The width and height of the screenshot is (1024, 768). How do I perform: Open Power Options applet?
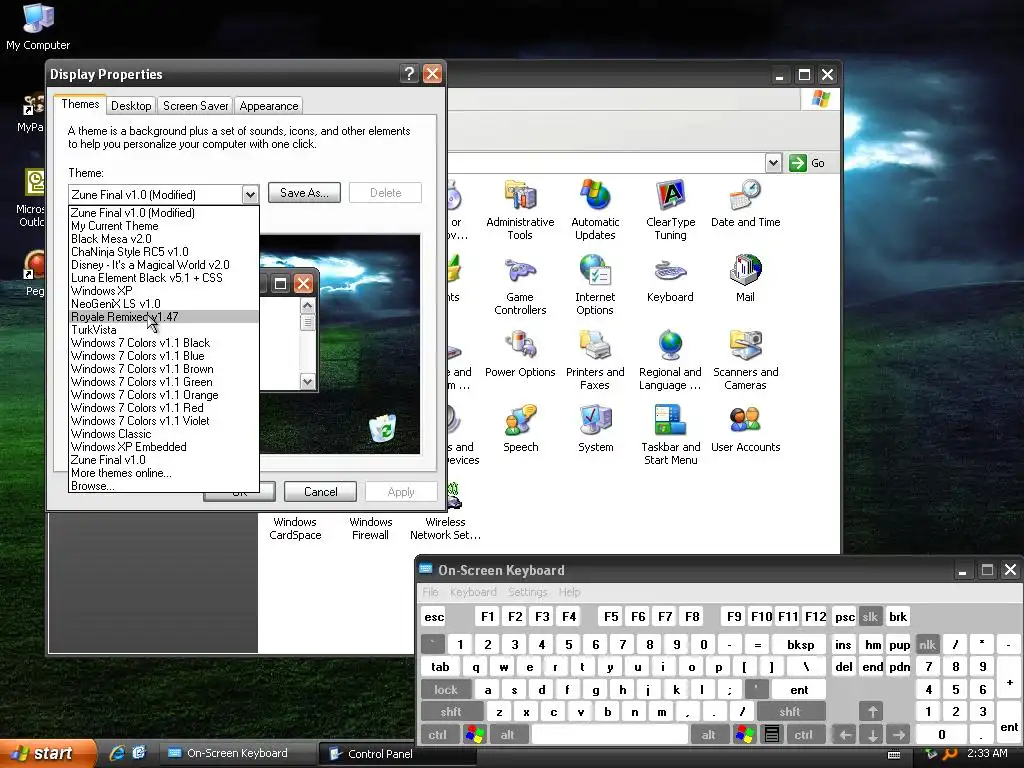coord(520,354)
